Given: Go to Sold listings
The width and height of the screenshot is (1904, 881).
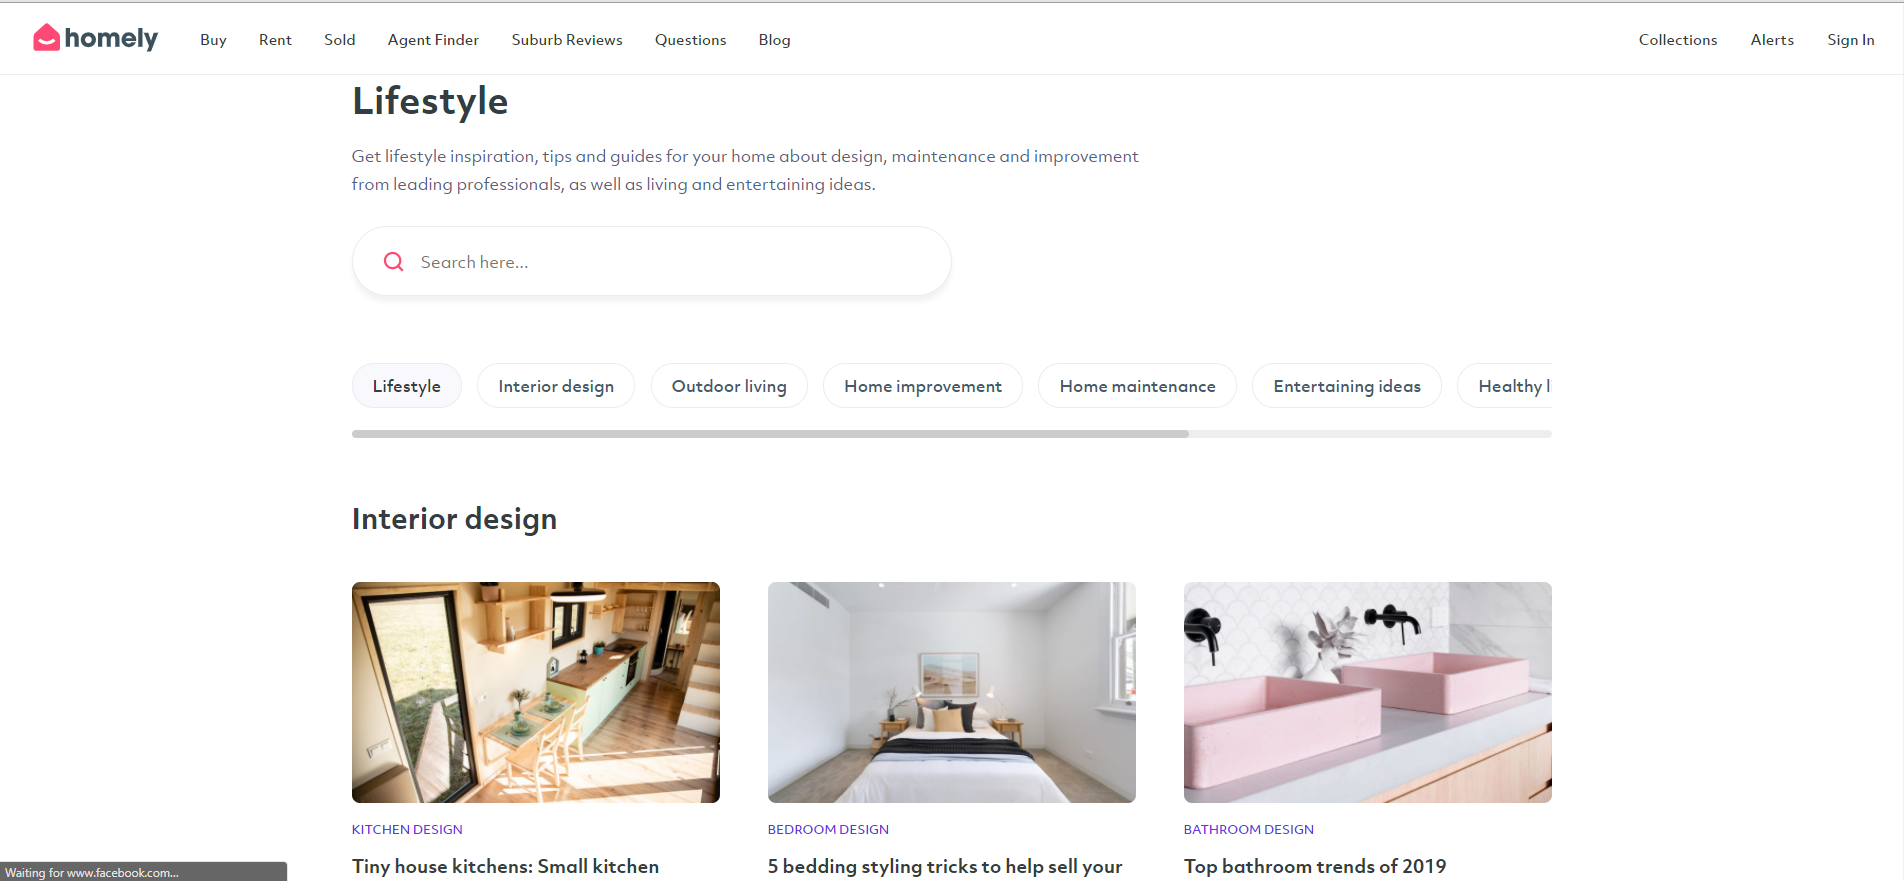Looking at the screenshot, I should point(340,40).
